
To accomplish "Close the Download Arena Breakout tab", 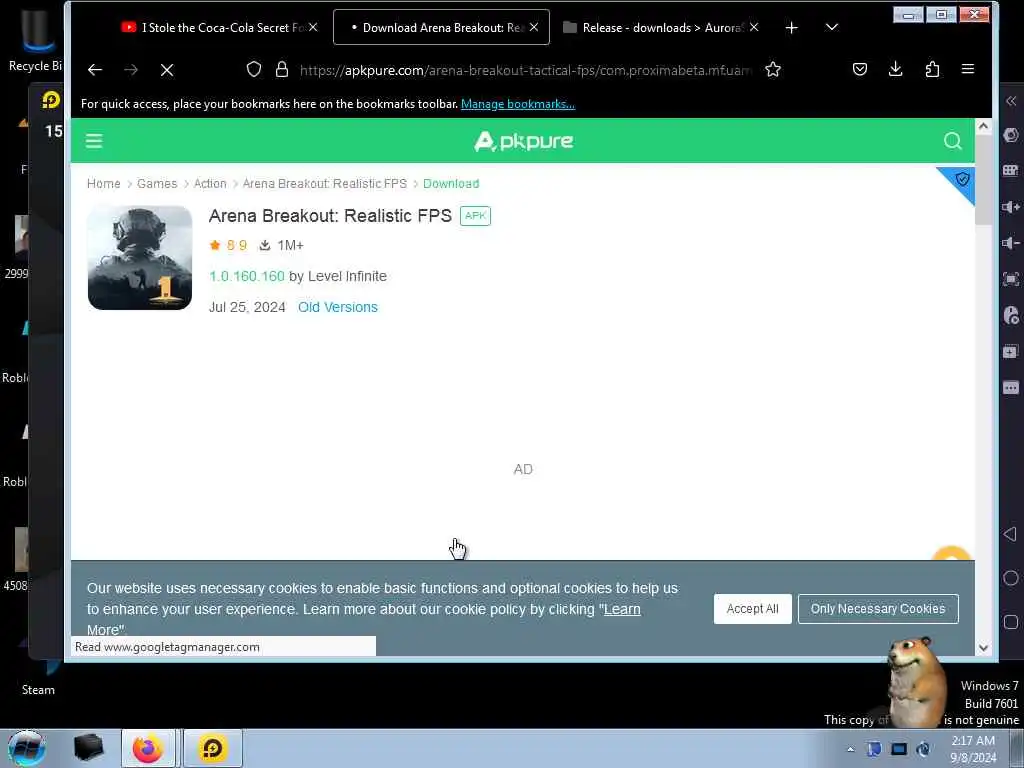I will coord(534,27).
